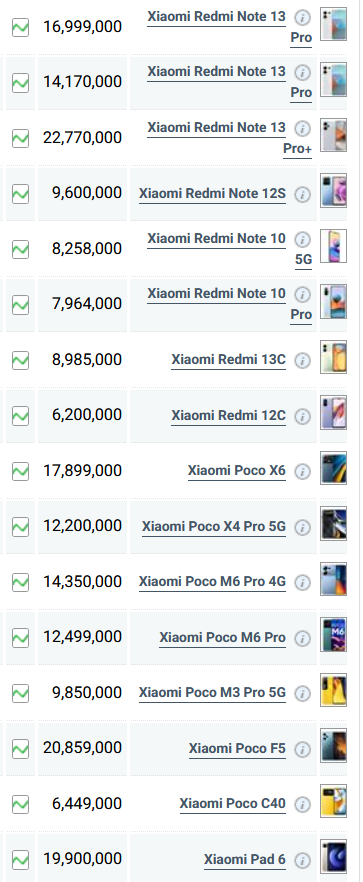Image resolution: width=363 pixels, height=882 pixels.
Task: Show info for Xiaomi Poco M6 Pro 4G
Action: tap(303, 583)
